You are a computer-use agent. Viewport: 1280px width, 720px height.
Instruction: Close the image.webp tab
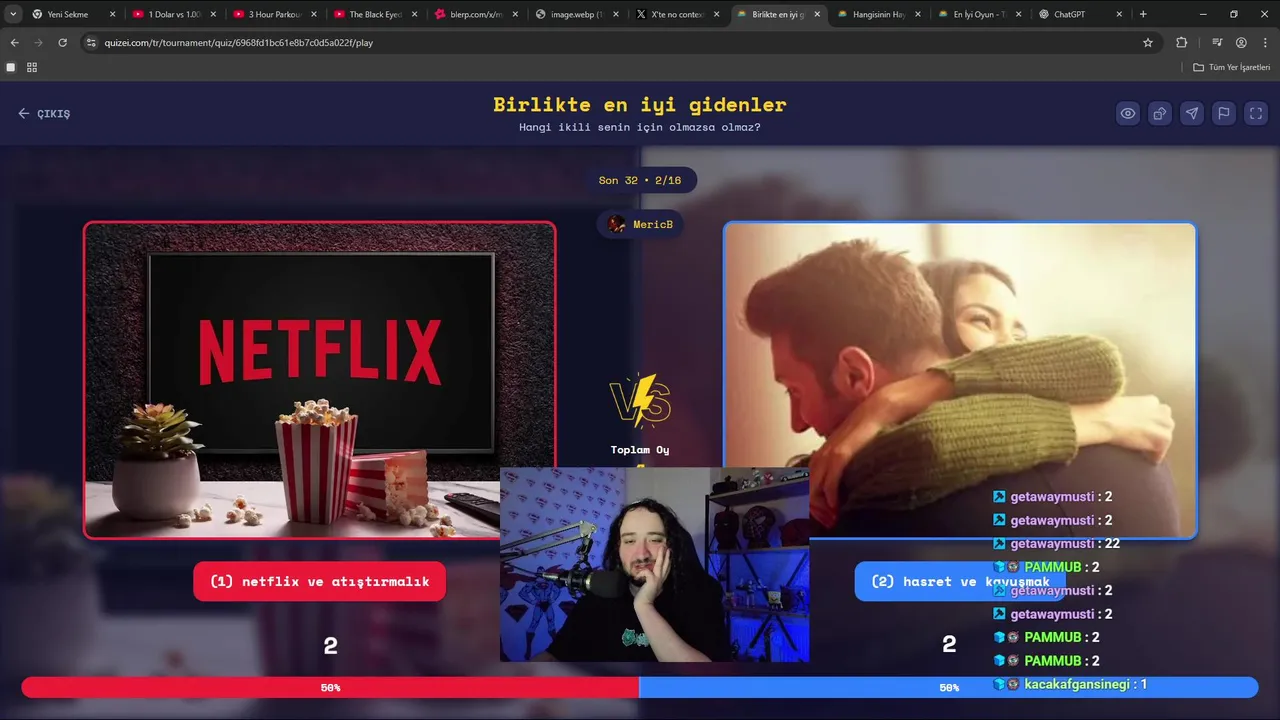click(x=615, y=14)
